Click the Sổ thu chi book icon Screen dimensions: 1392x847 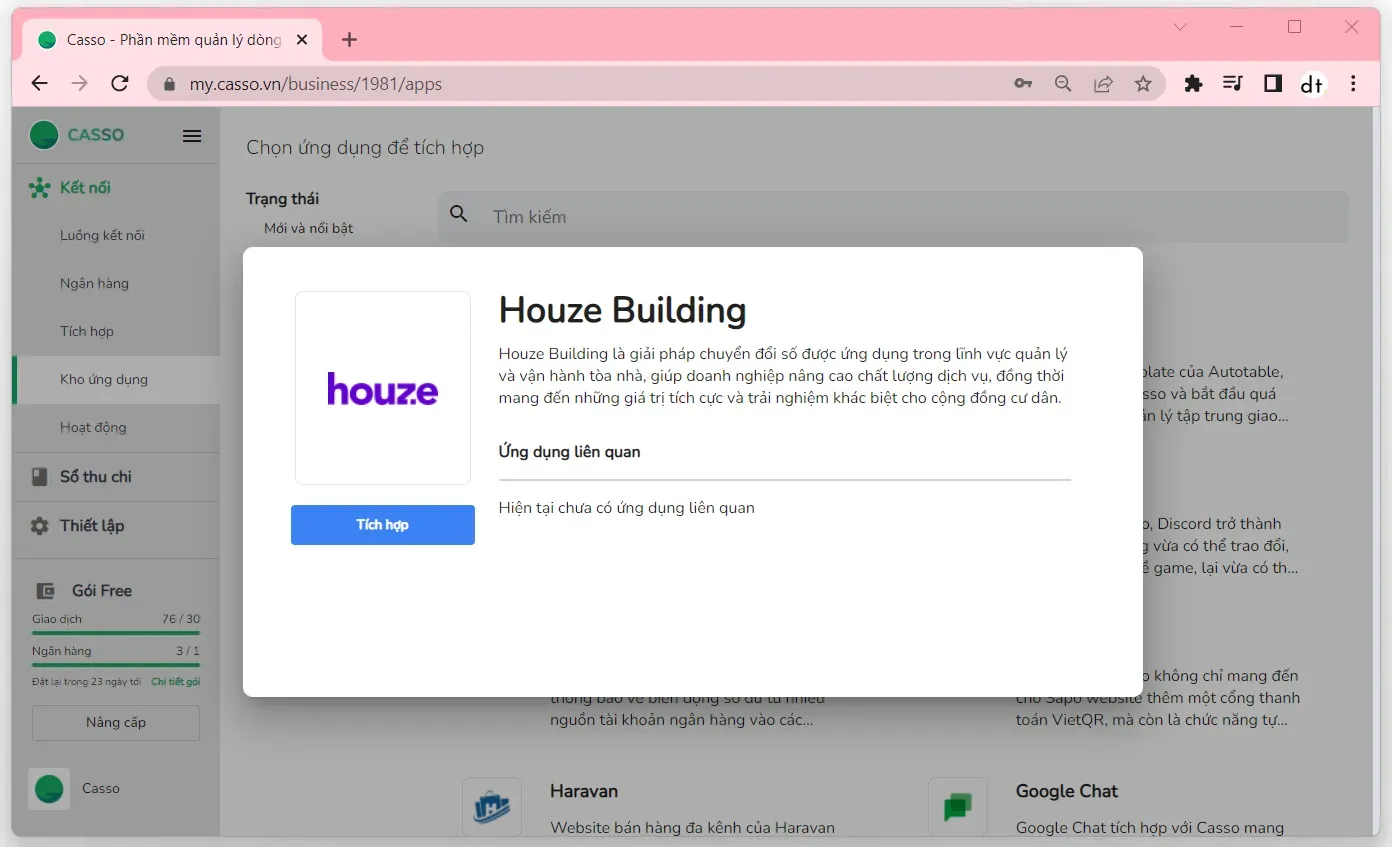[x=40, y=477]
